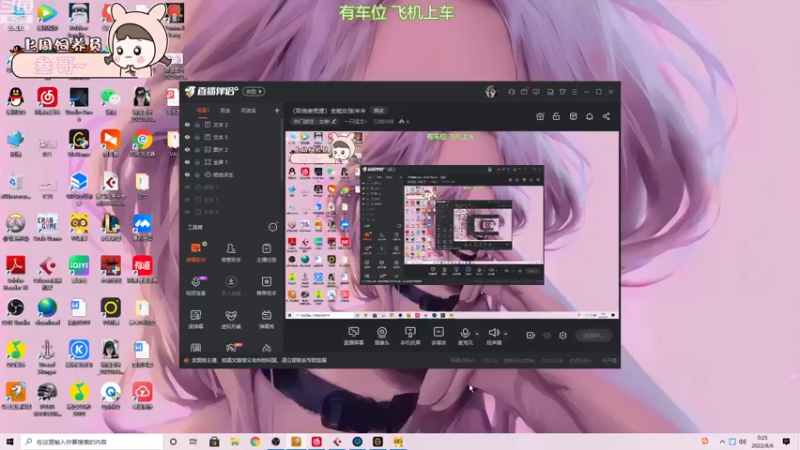This screenshot has width=800, height=450.
Task: Click the toolbox more-options circle icon
Action: (x=273, y=227)
